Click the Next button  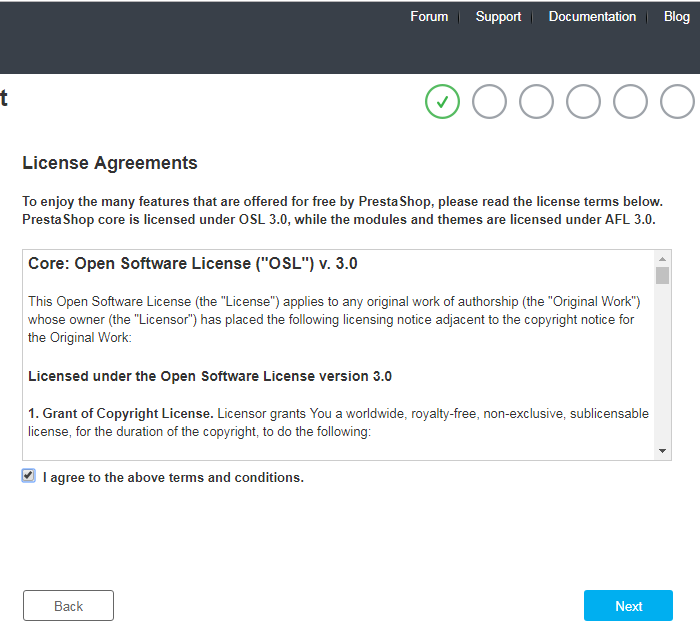(x=628, y=606)
